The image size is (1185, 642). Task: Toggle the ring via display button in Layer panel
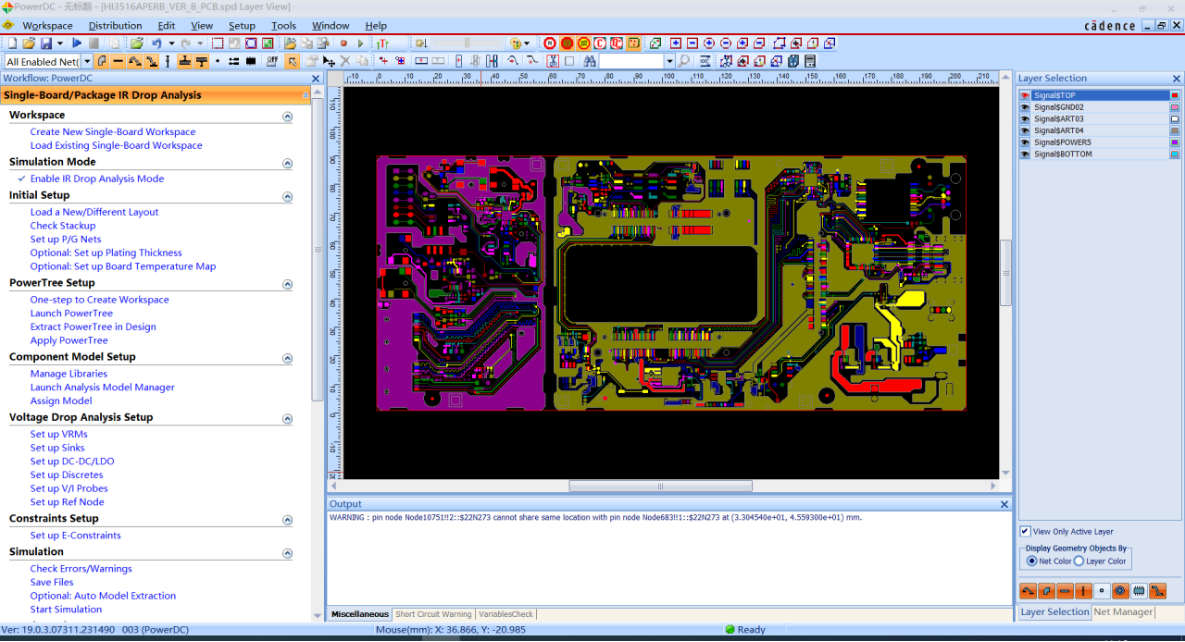[x=1120, y=591]
